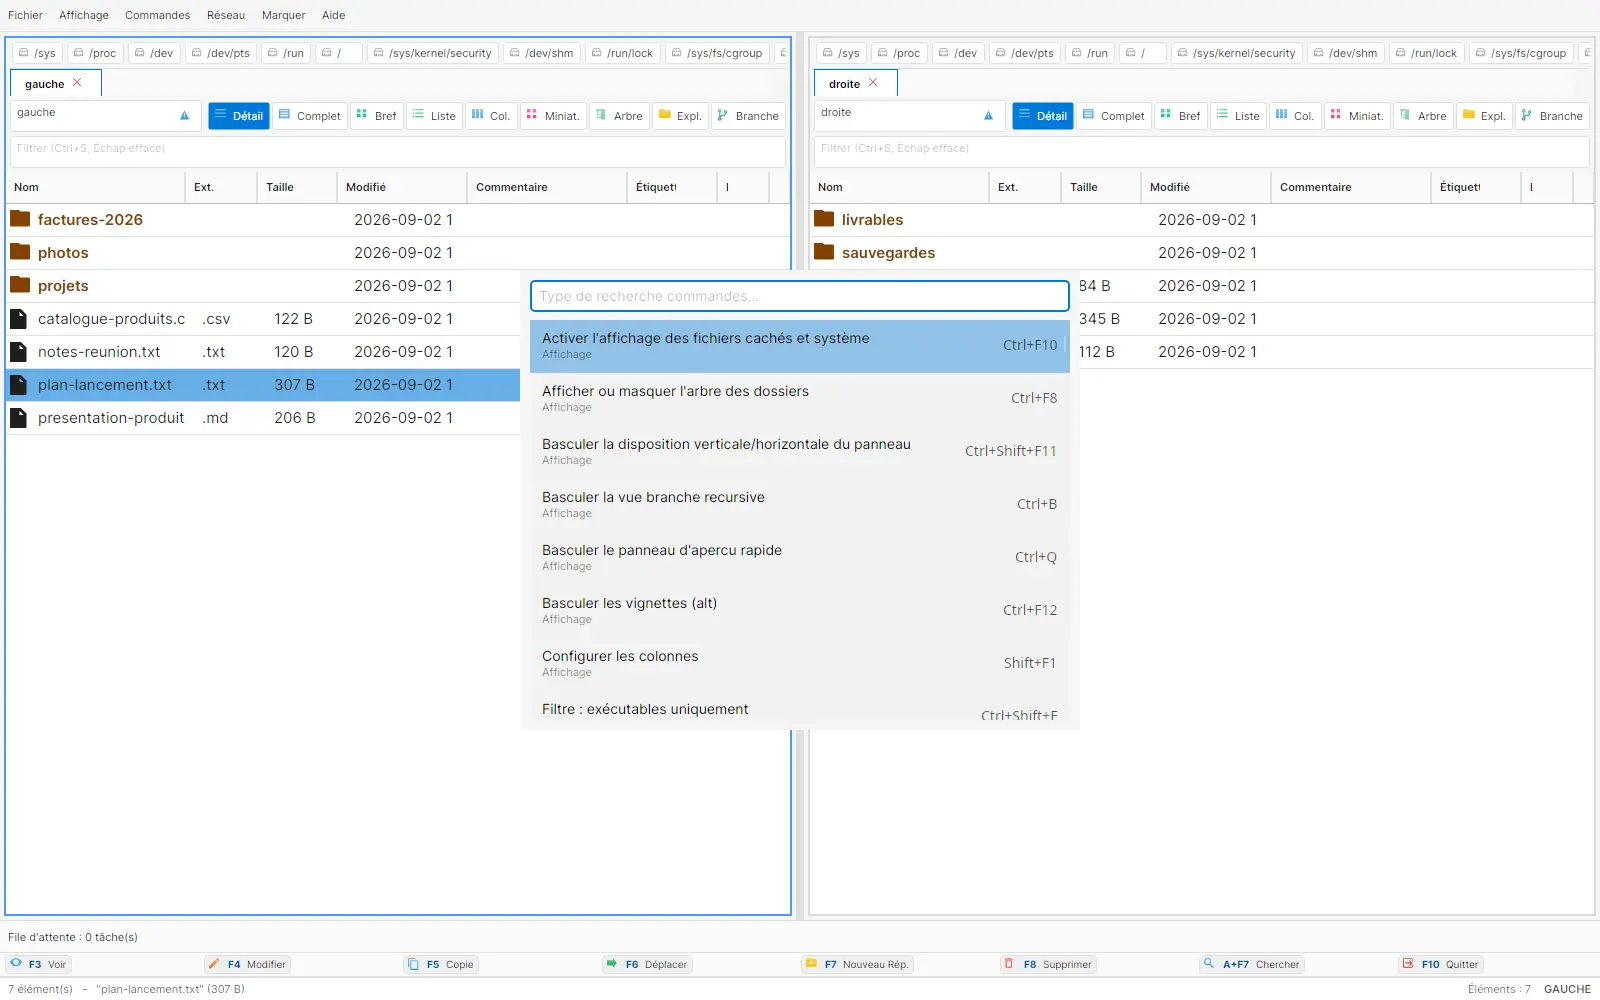This screenshot has width=1600, height=1000.
Task: Switch right panel to Complet view
Action: (1114, 116)
